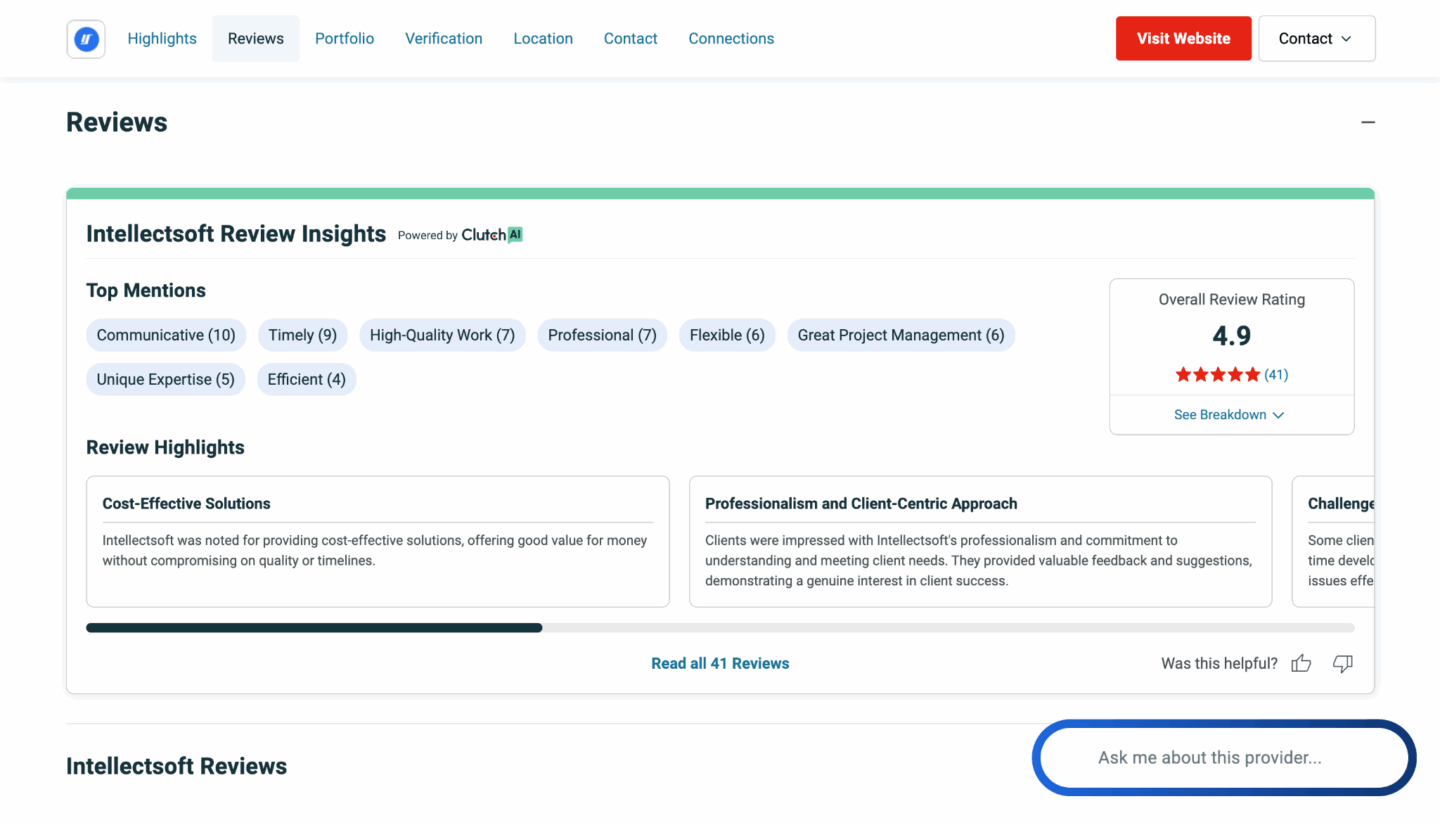
Task: Select the Great Project Management (6) chip
Action: (901, 335)
